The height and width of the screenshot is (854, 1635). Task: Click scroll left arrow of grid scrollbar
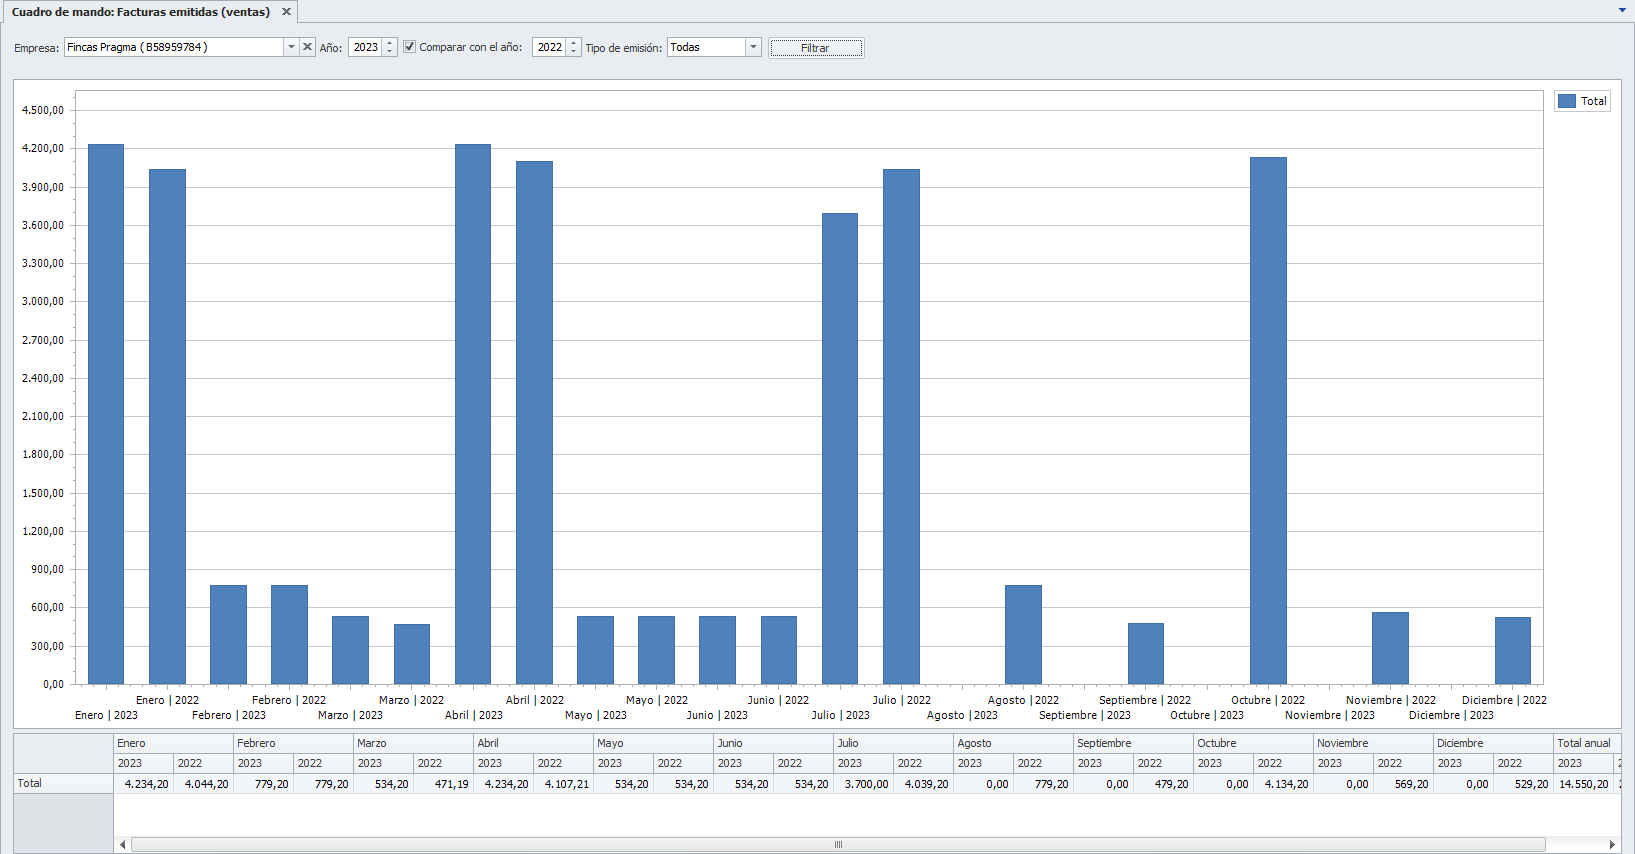pyautogui.click(x=123, y=845)
